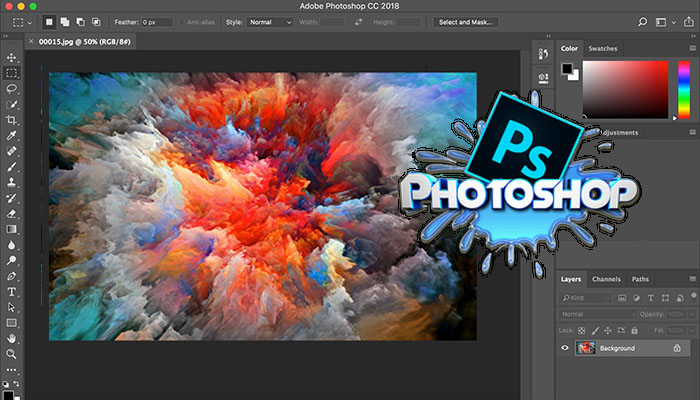Toggle the pixel layer filter in Layers
This screenshot has width=700, height=400.
pos(623,298)
